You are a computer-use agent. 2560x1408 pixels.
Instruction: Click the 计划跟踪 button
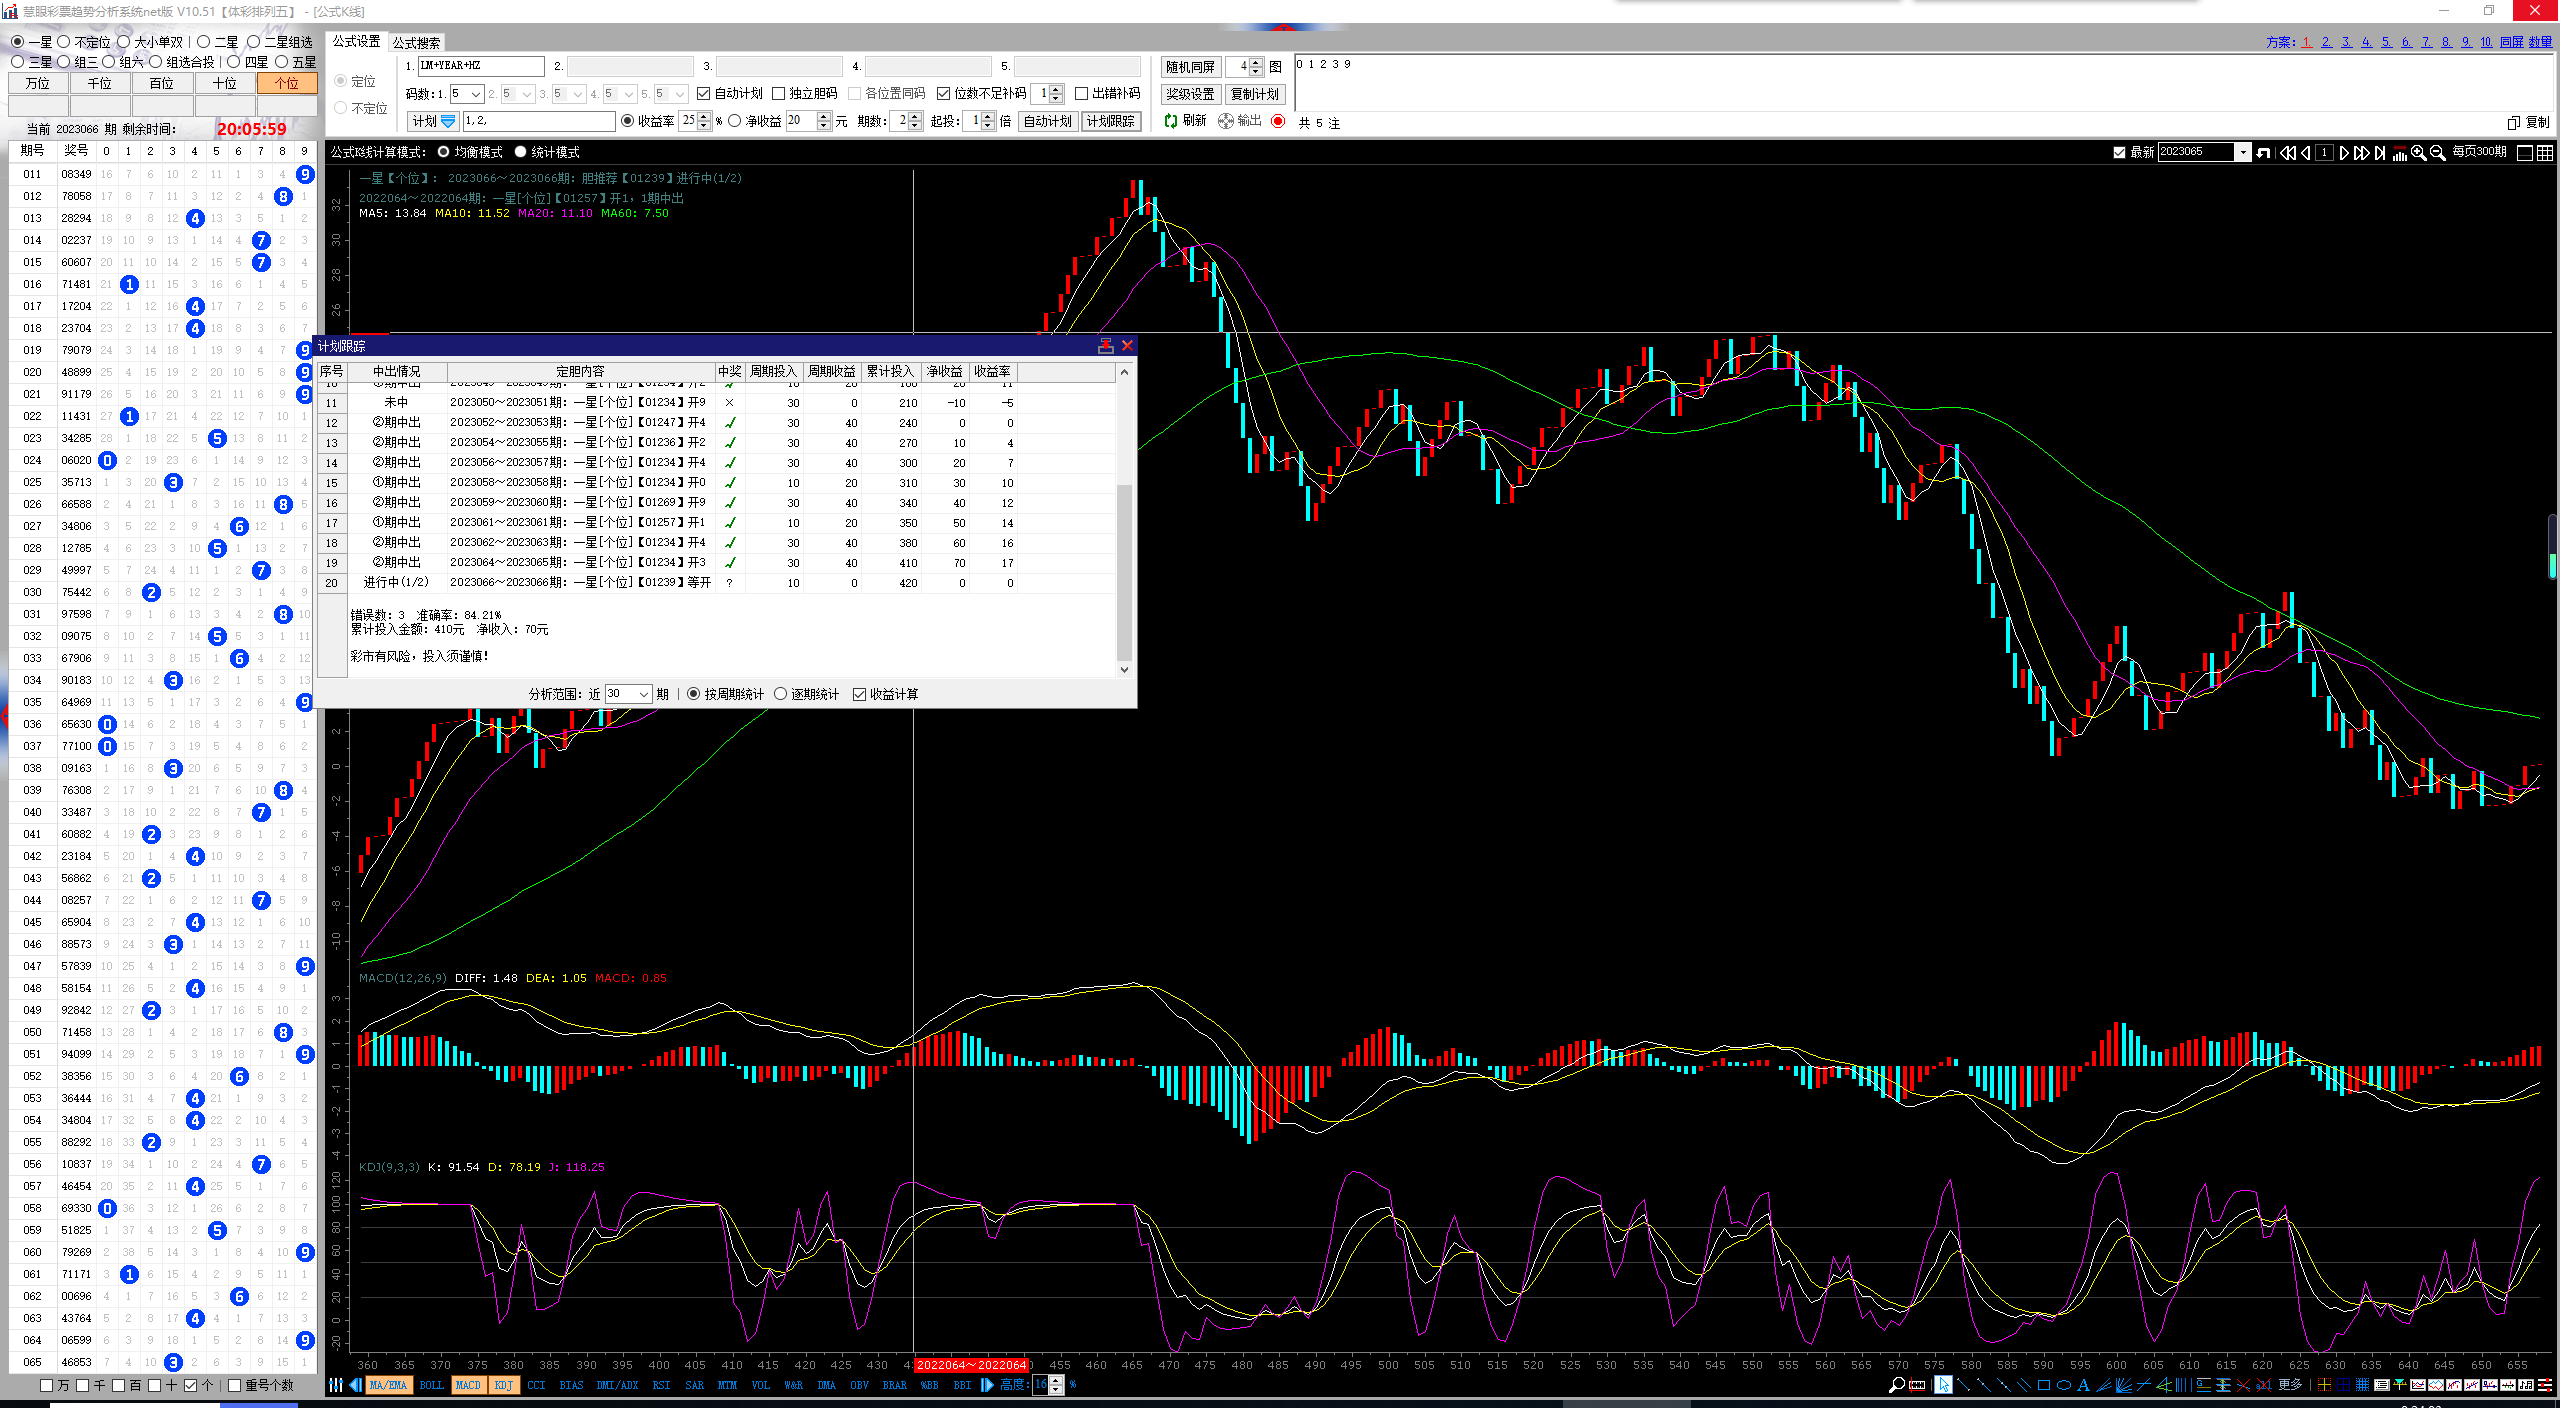tap(1111, 121)
